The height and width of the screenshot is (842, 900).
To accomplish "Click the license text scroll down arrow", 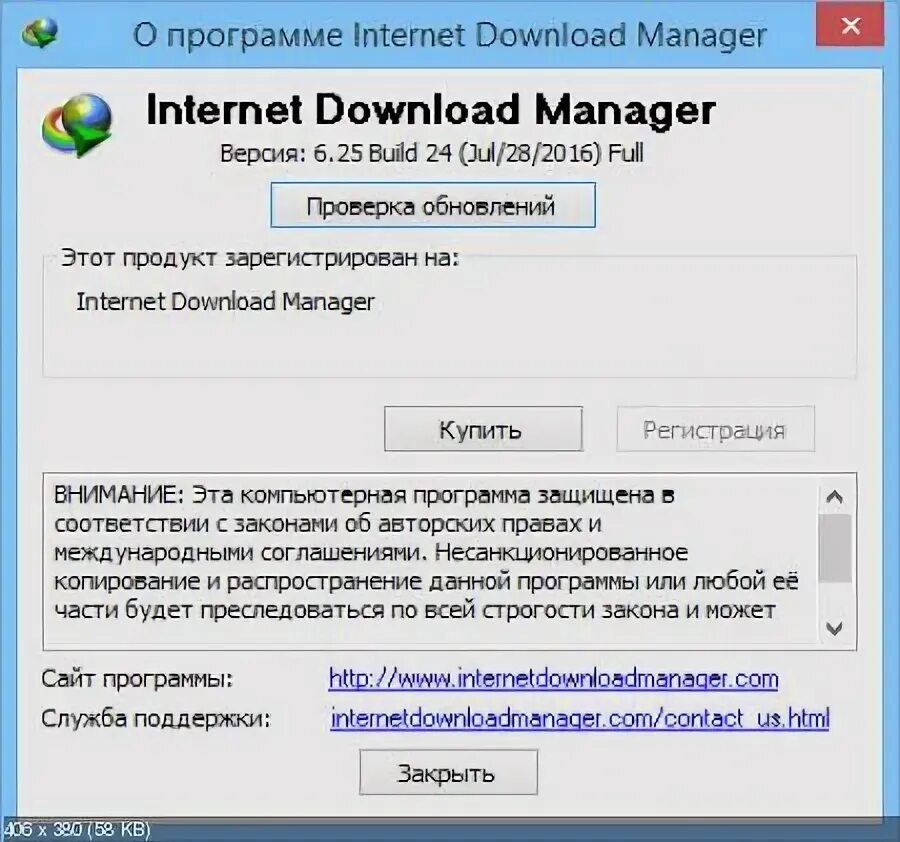I will click(x=834, y=628).
